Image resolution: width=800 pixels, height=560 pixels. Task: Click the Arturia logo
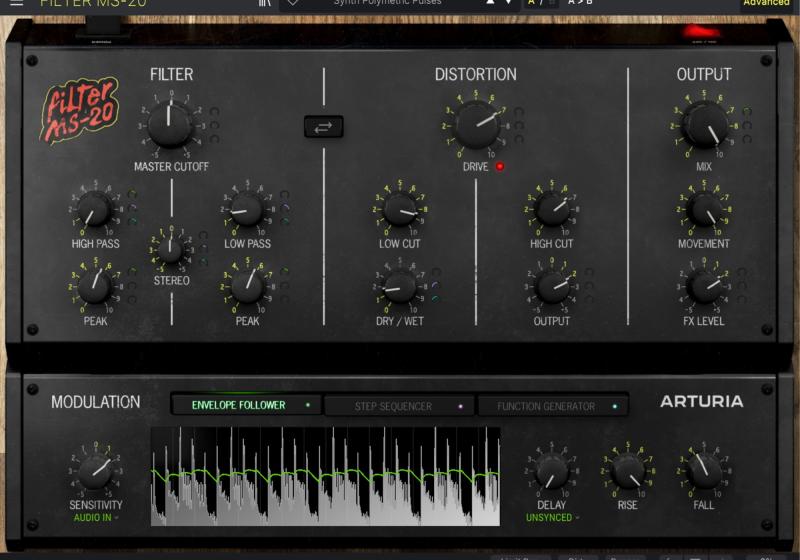pos(702,401)
